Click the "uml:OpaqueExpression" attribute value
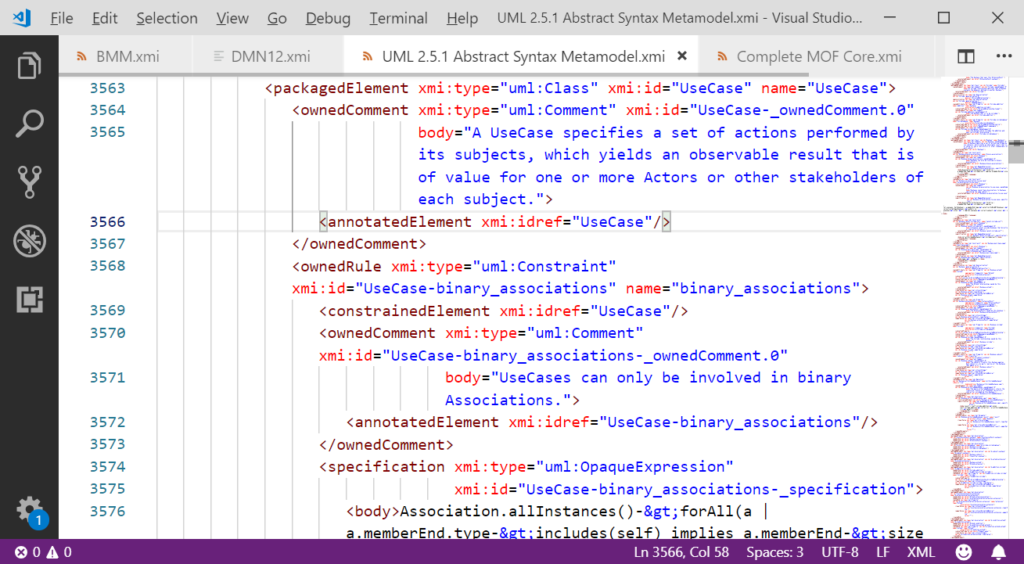 (x=635, y=467)
